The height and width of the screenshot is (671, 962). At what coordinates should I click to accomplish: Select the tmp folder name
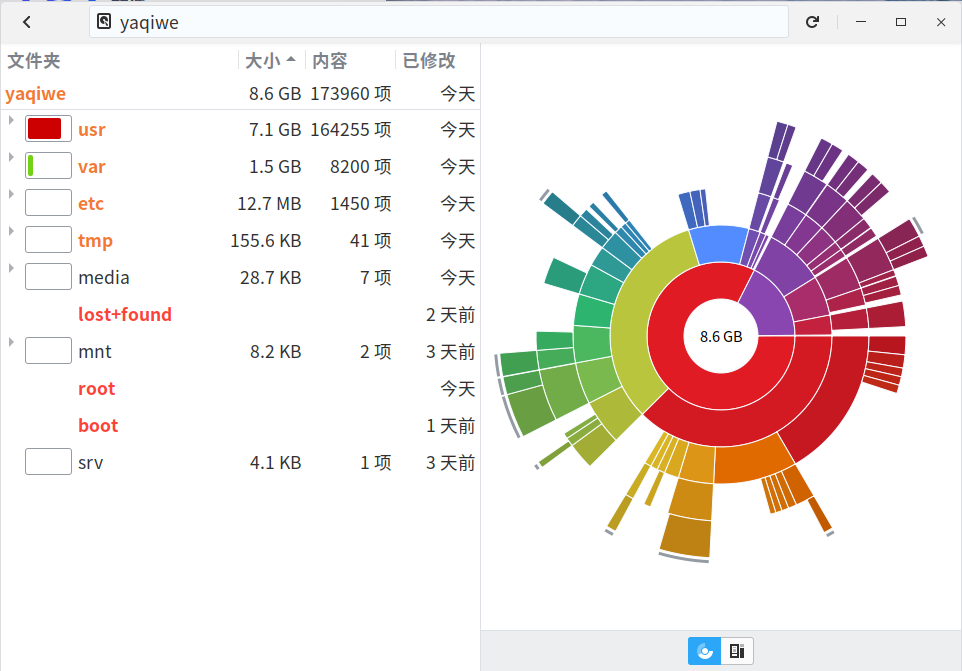[95, 240]
